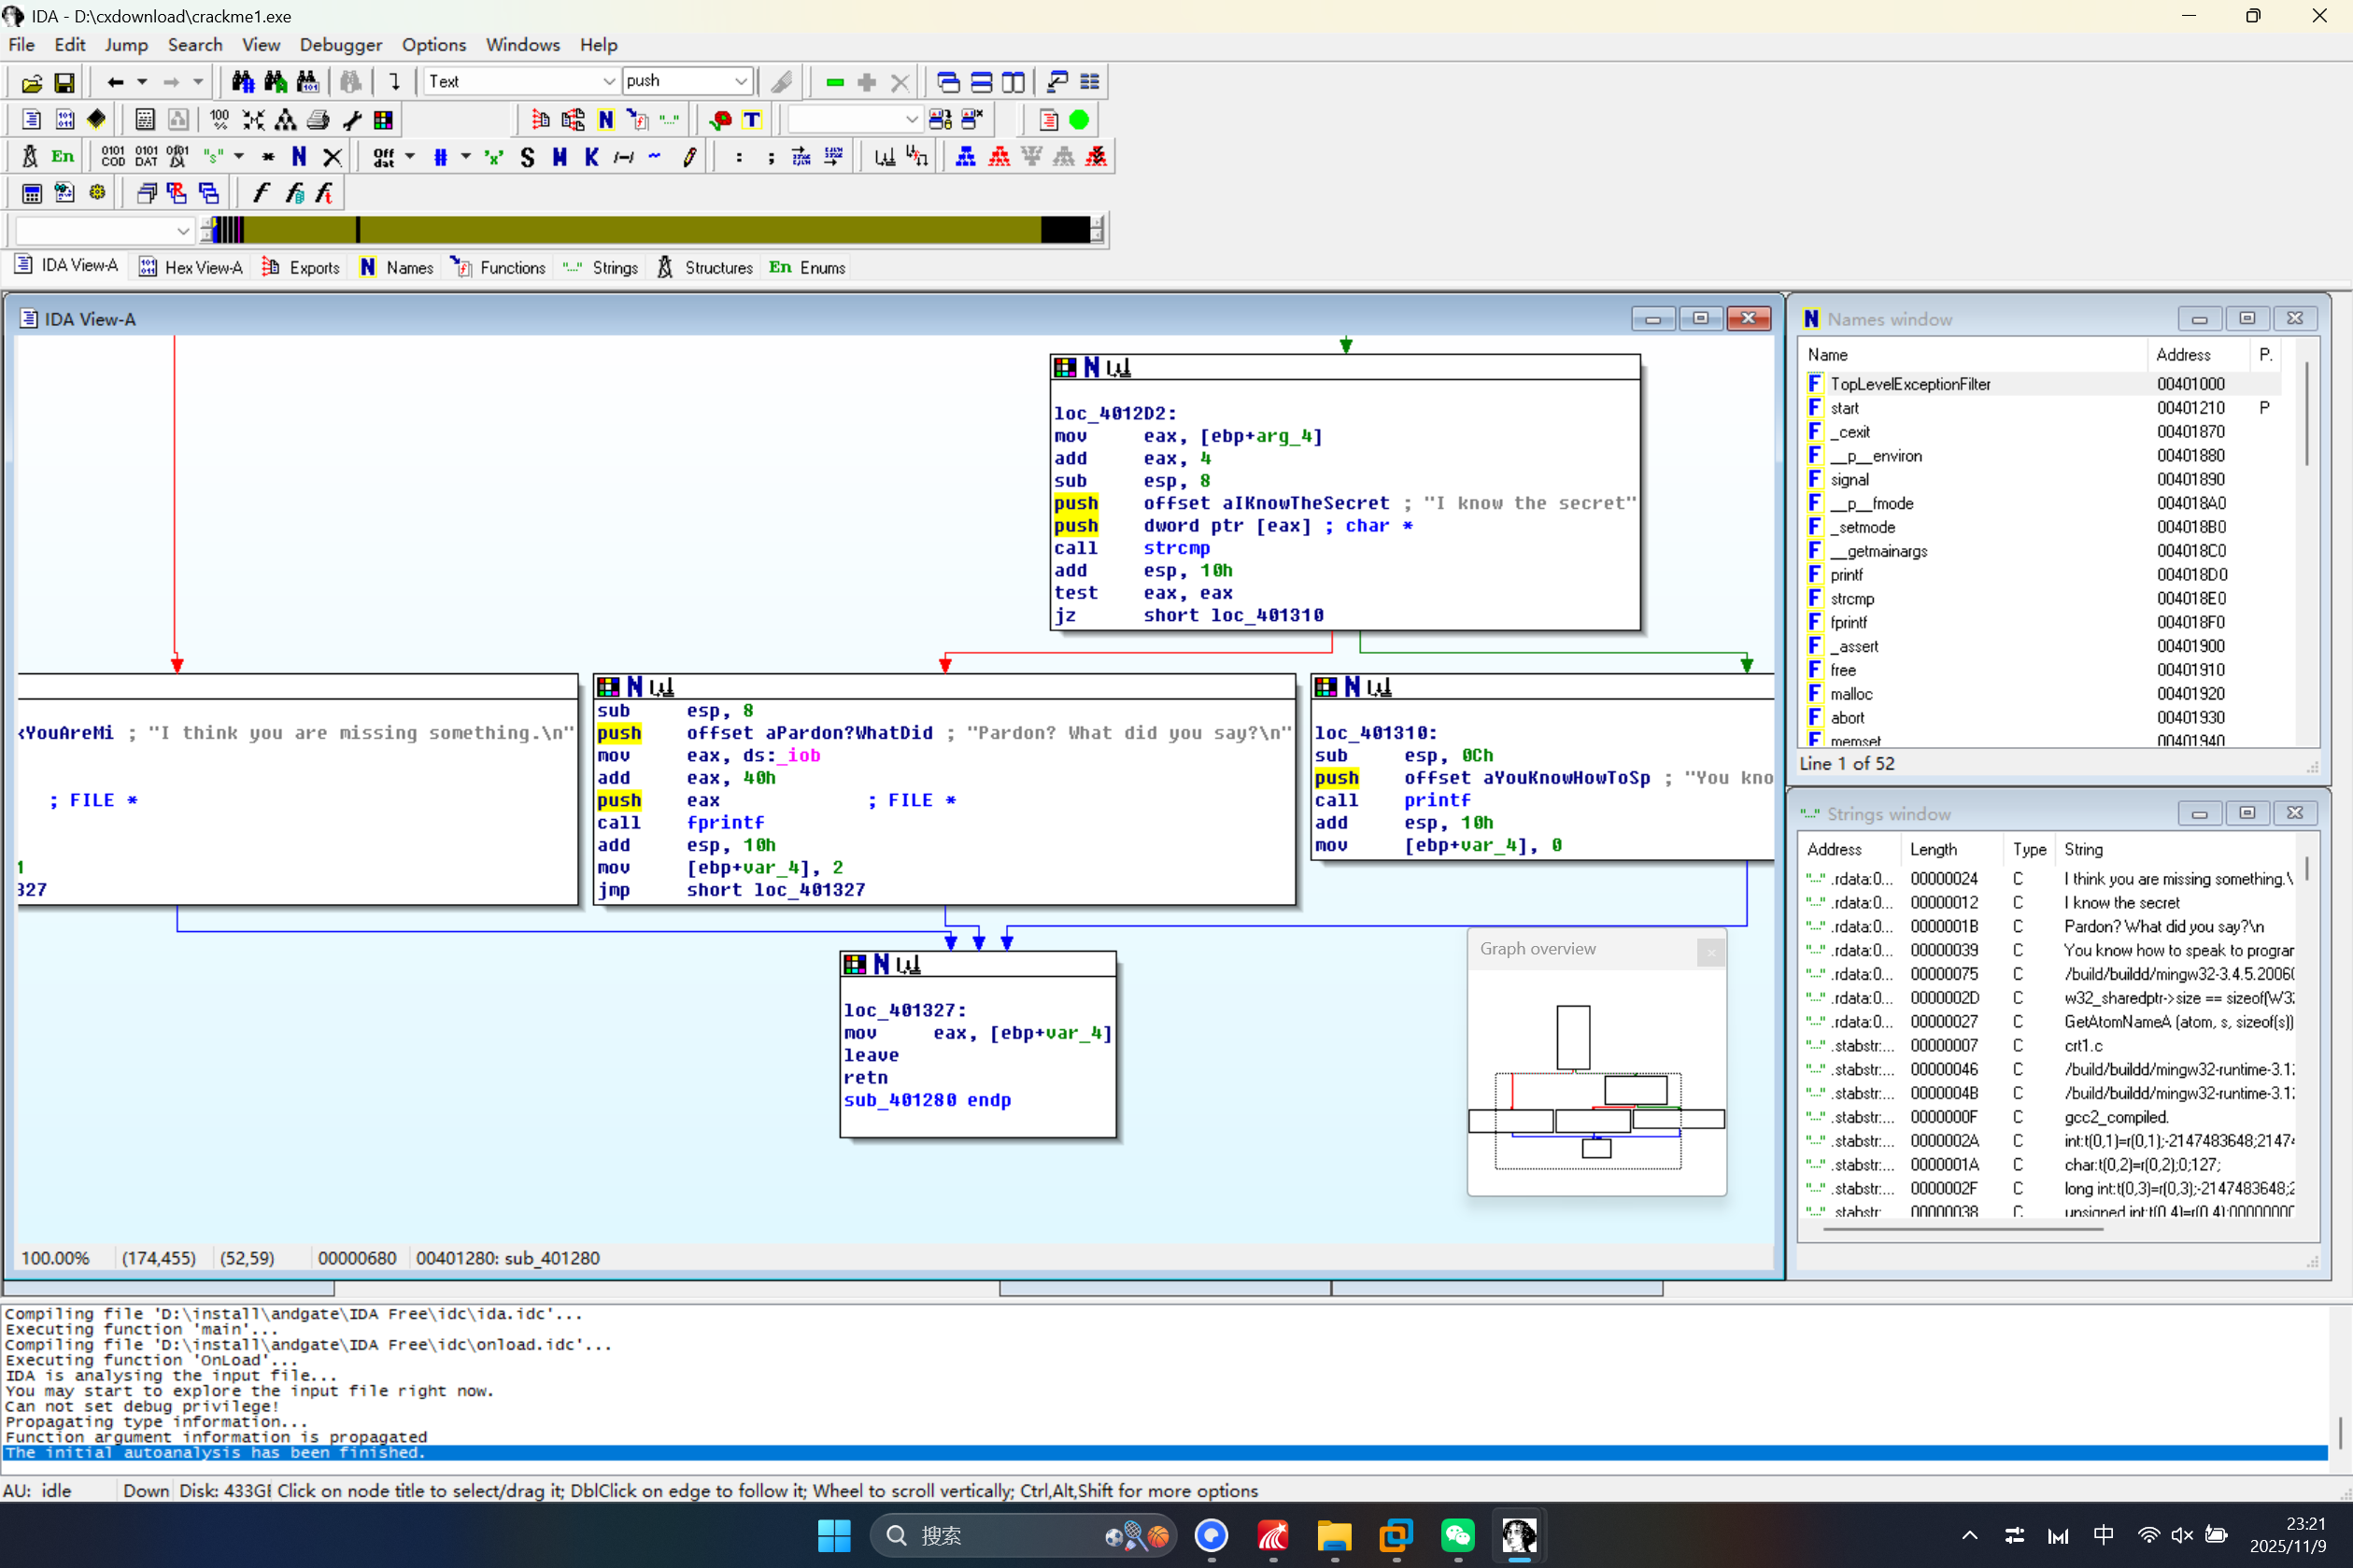This screenshot has width=2353, height=1568.
Task: Open WeChat from the taskbar
Action: [x=1457, y=1535]
